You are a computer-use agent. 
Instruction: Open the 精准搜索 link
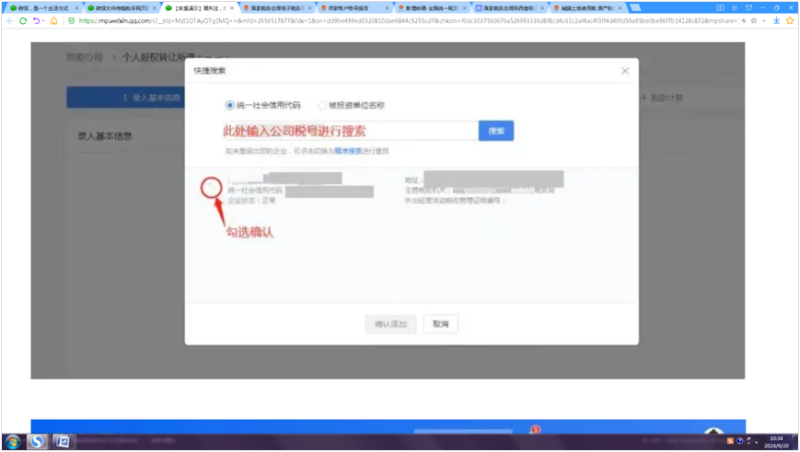tap(347, 150)
